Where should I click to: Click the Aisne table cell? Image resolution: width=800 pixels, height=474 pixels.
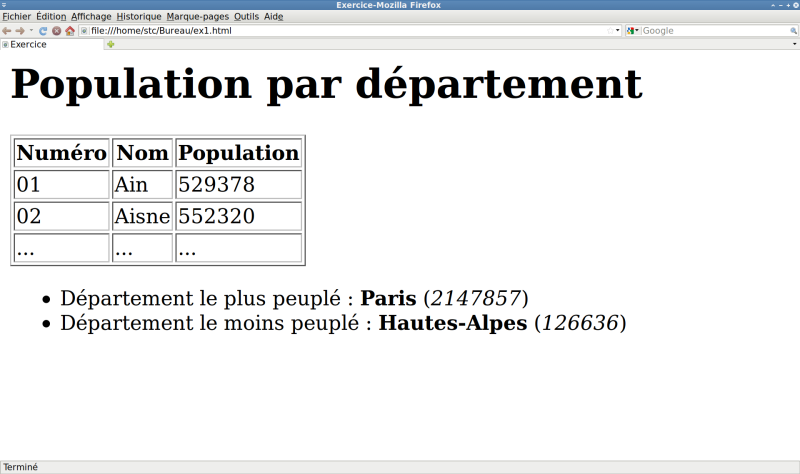[142, 216]
